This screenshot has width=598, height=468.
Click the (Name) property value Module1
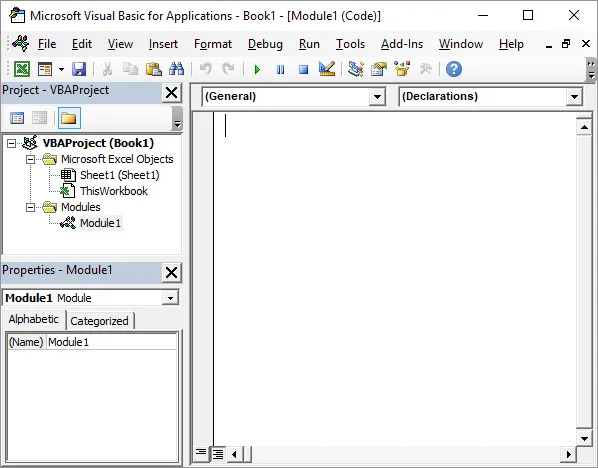[111, 342]
